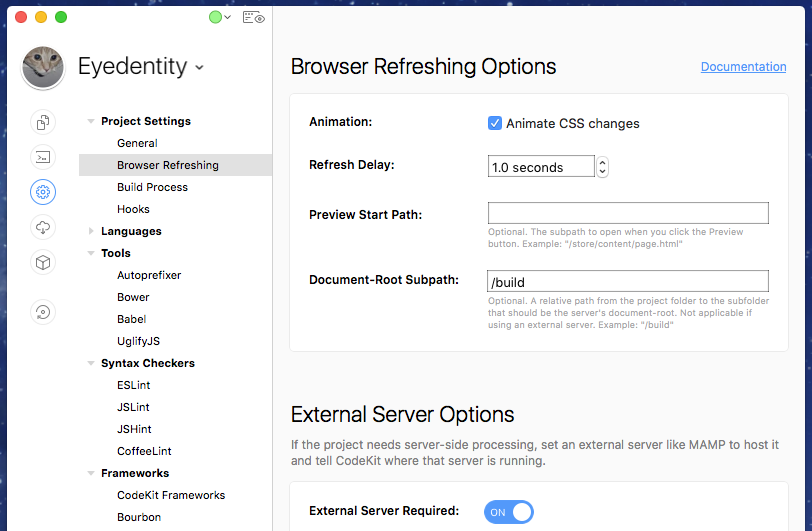Click the Preview Start Path field
Image resolution: width=812 pixels, height=531 pixels.
pyautogui.click(x=628, y=213)
